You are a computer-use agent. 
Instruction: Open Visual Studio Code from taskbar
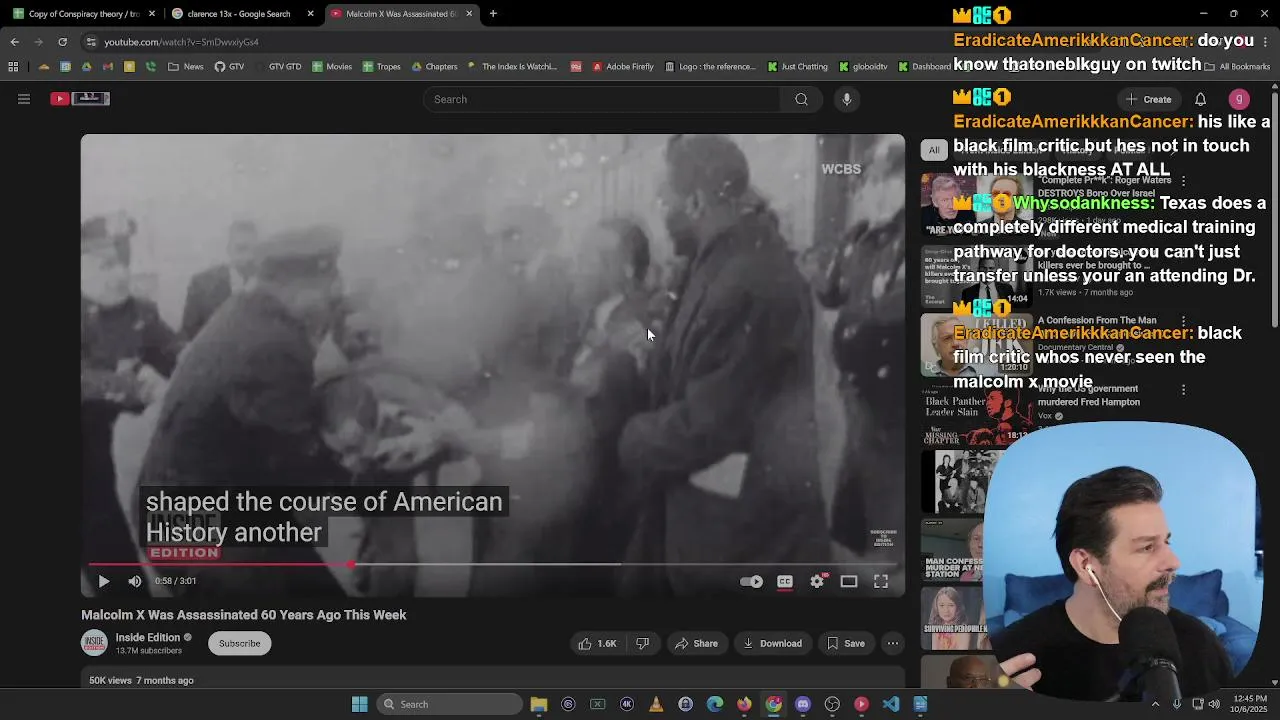[x=891, y=704]
